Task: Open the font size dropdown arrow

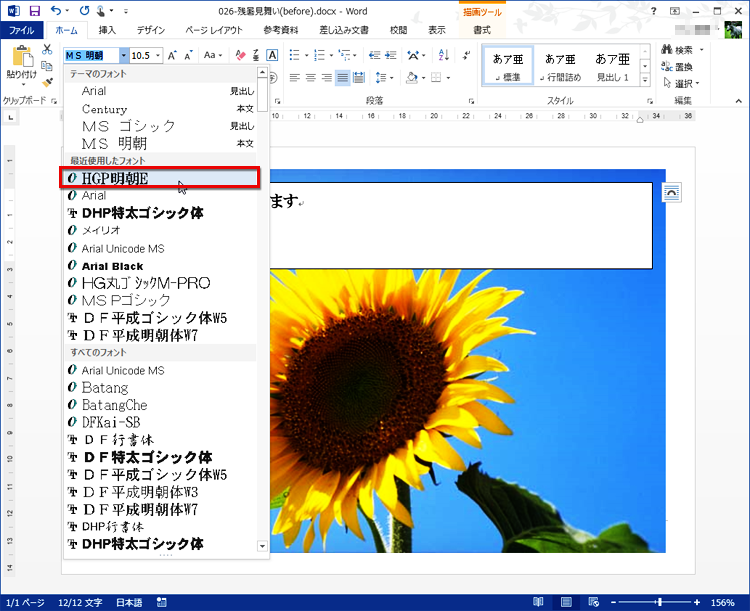Action: tap(158, 56)
